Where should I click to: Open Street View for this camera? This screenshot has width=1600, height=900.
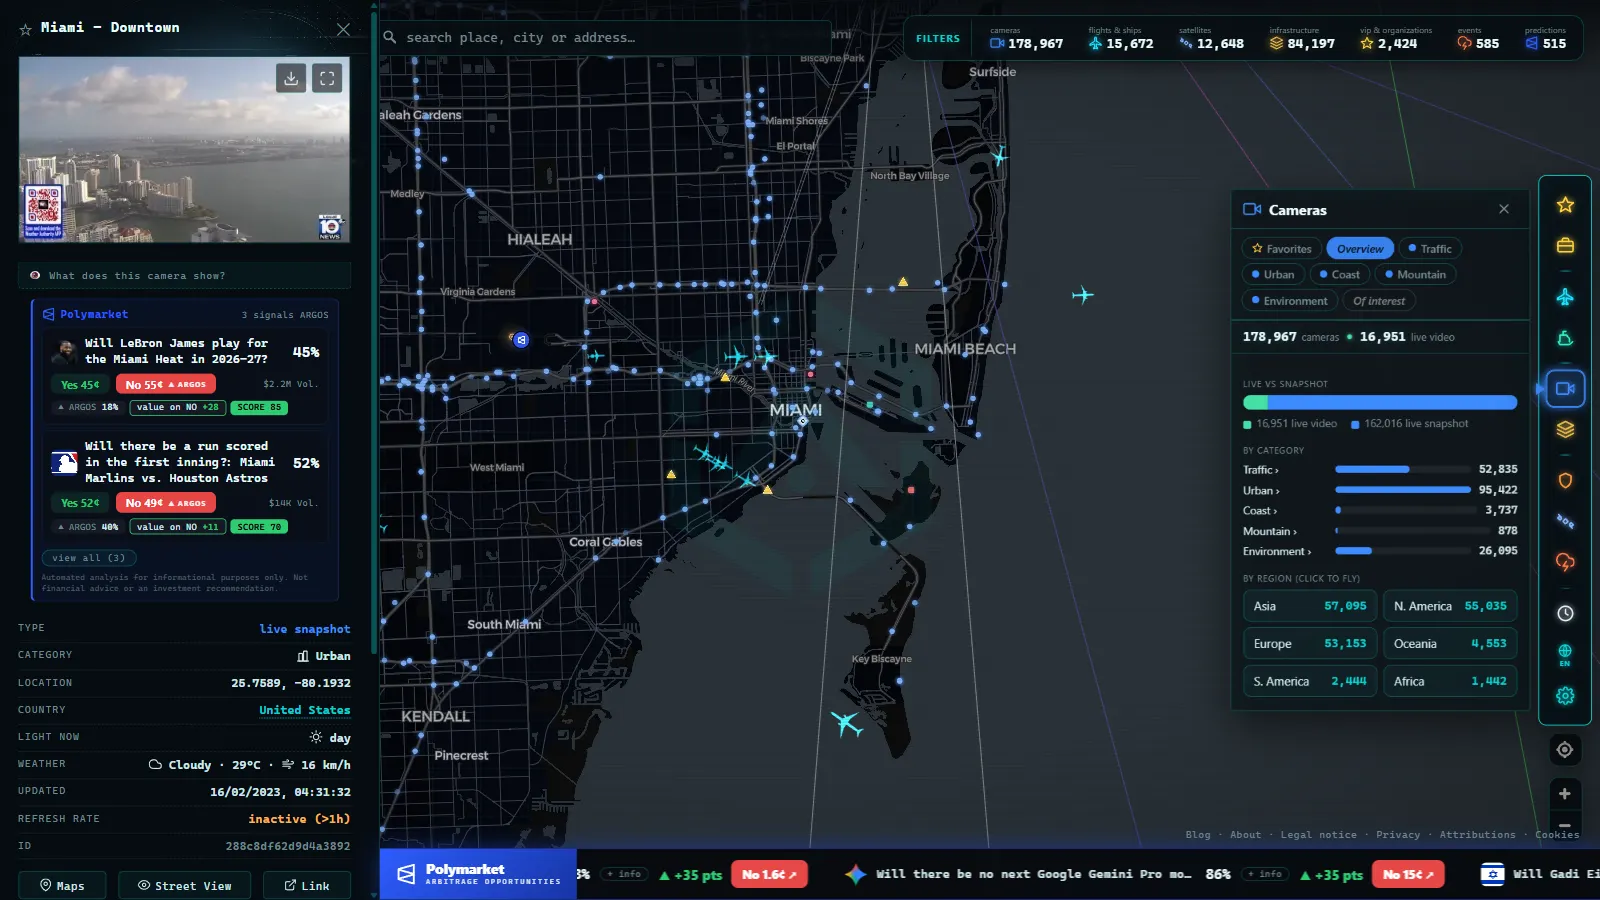coord(185,886)
